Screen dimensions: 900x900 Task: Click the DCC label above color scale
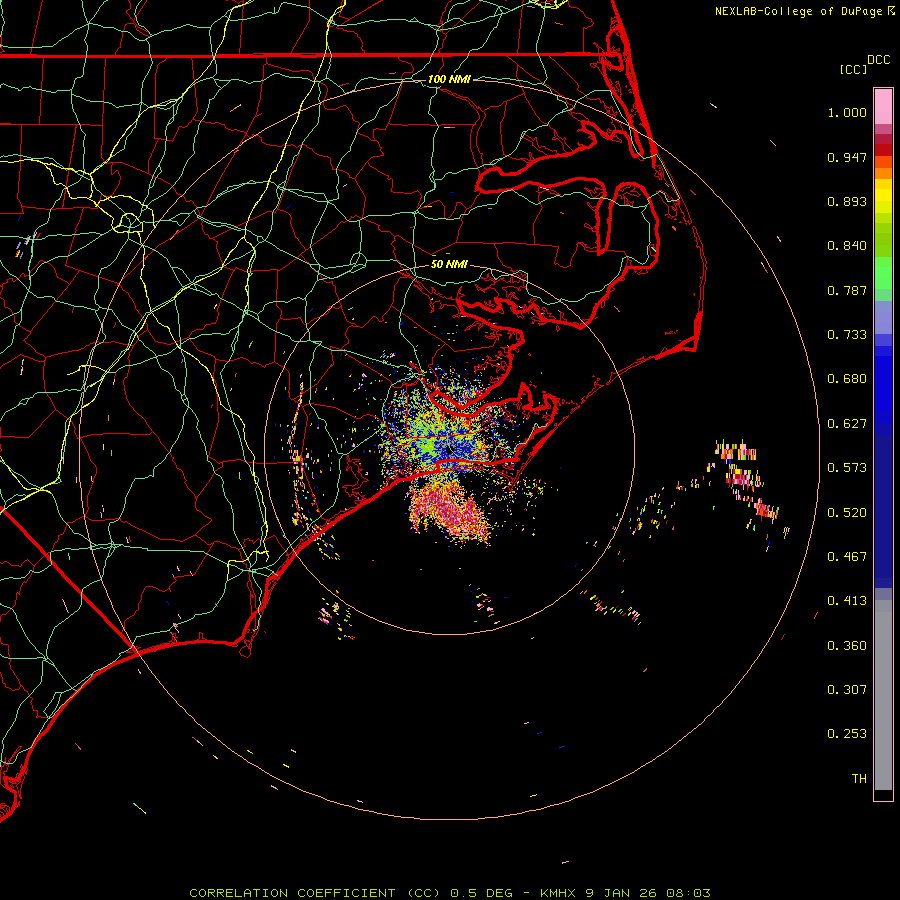(879, 60)
